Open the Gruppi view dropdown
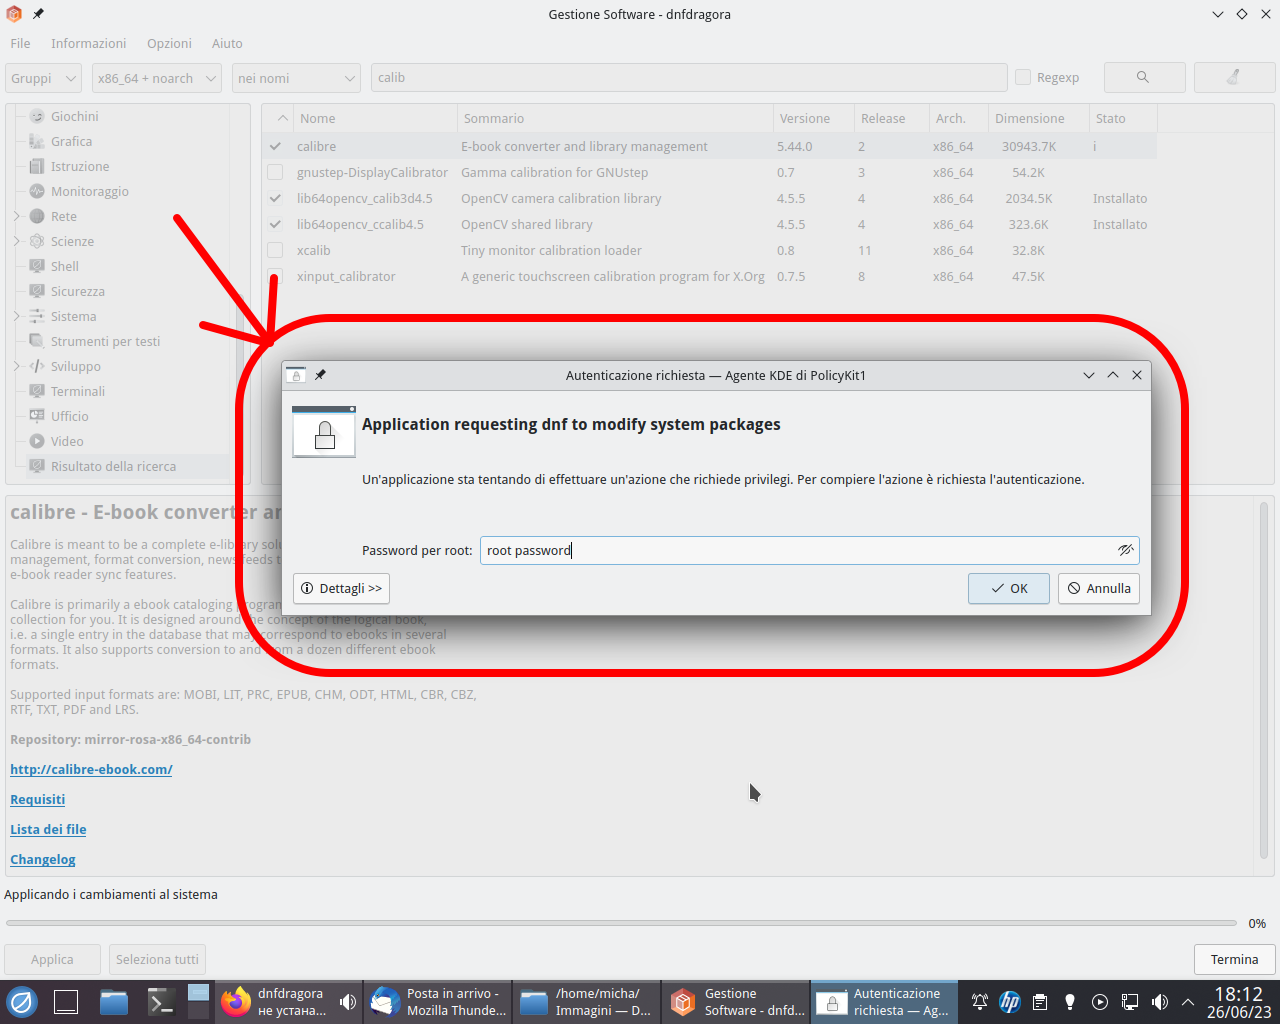1280x1024 pixels. click(43, 78)
